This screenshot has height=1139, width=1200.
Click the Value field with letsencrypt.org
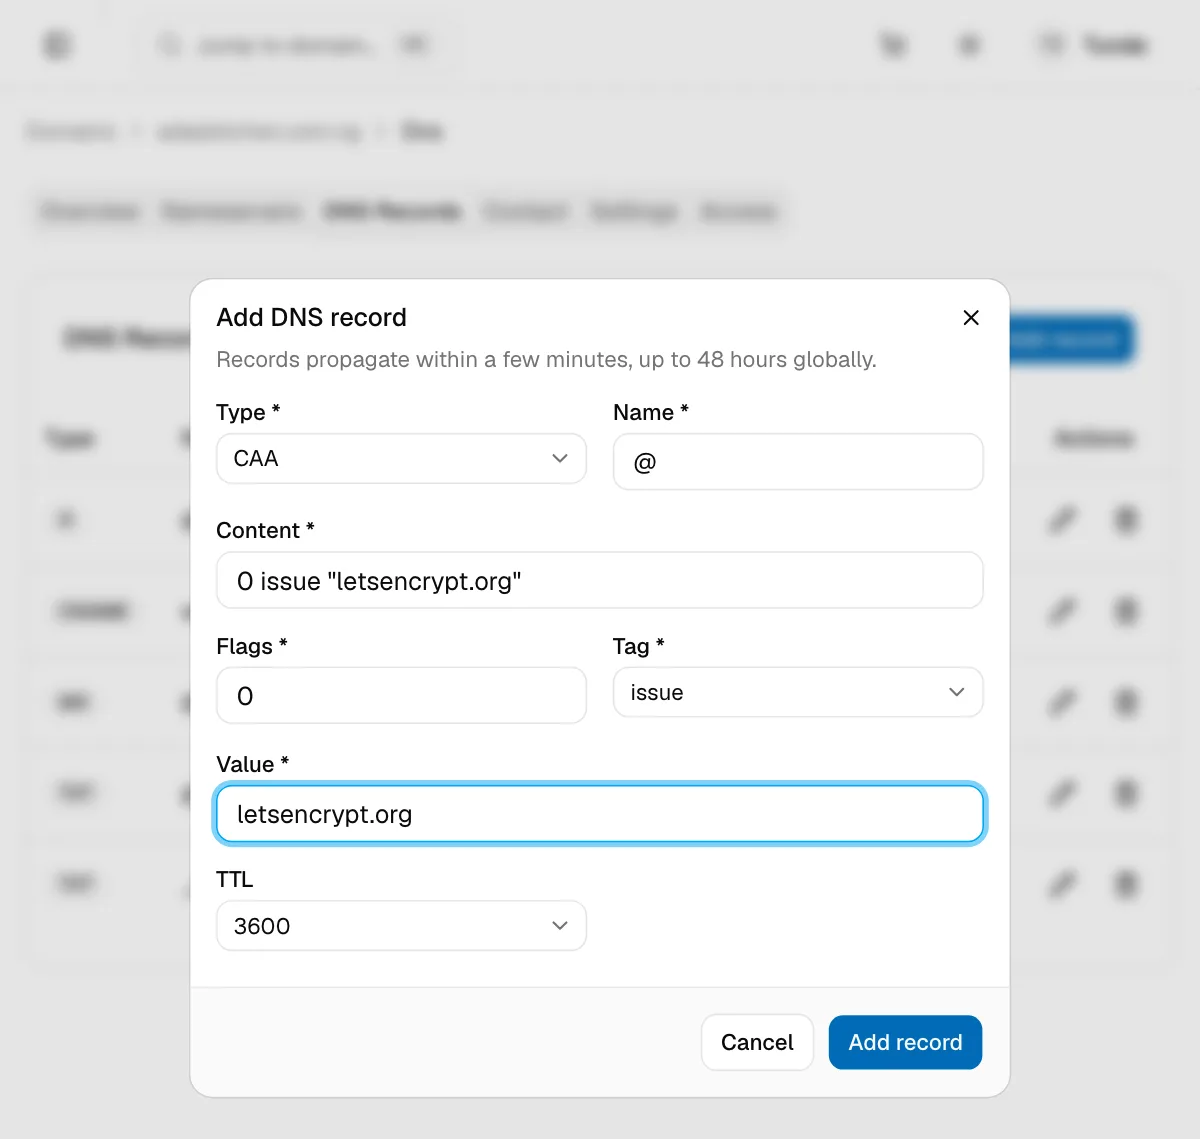point(600,814)
